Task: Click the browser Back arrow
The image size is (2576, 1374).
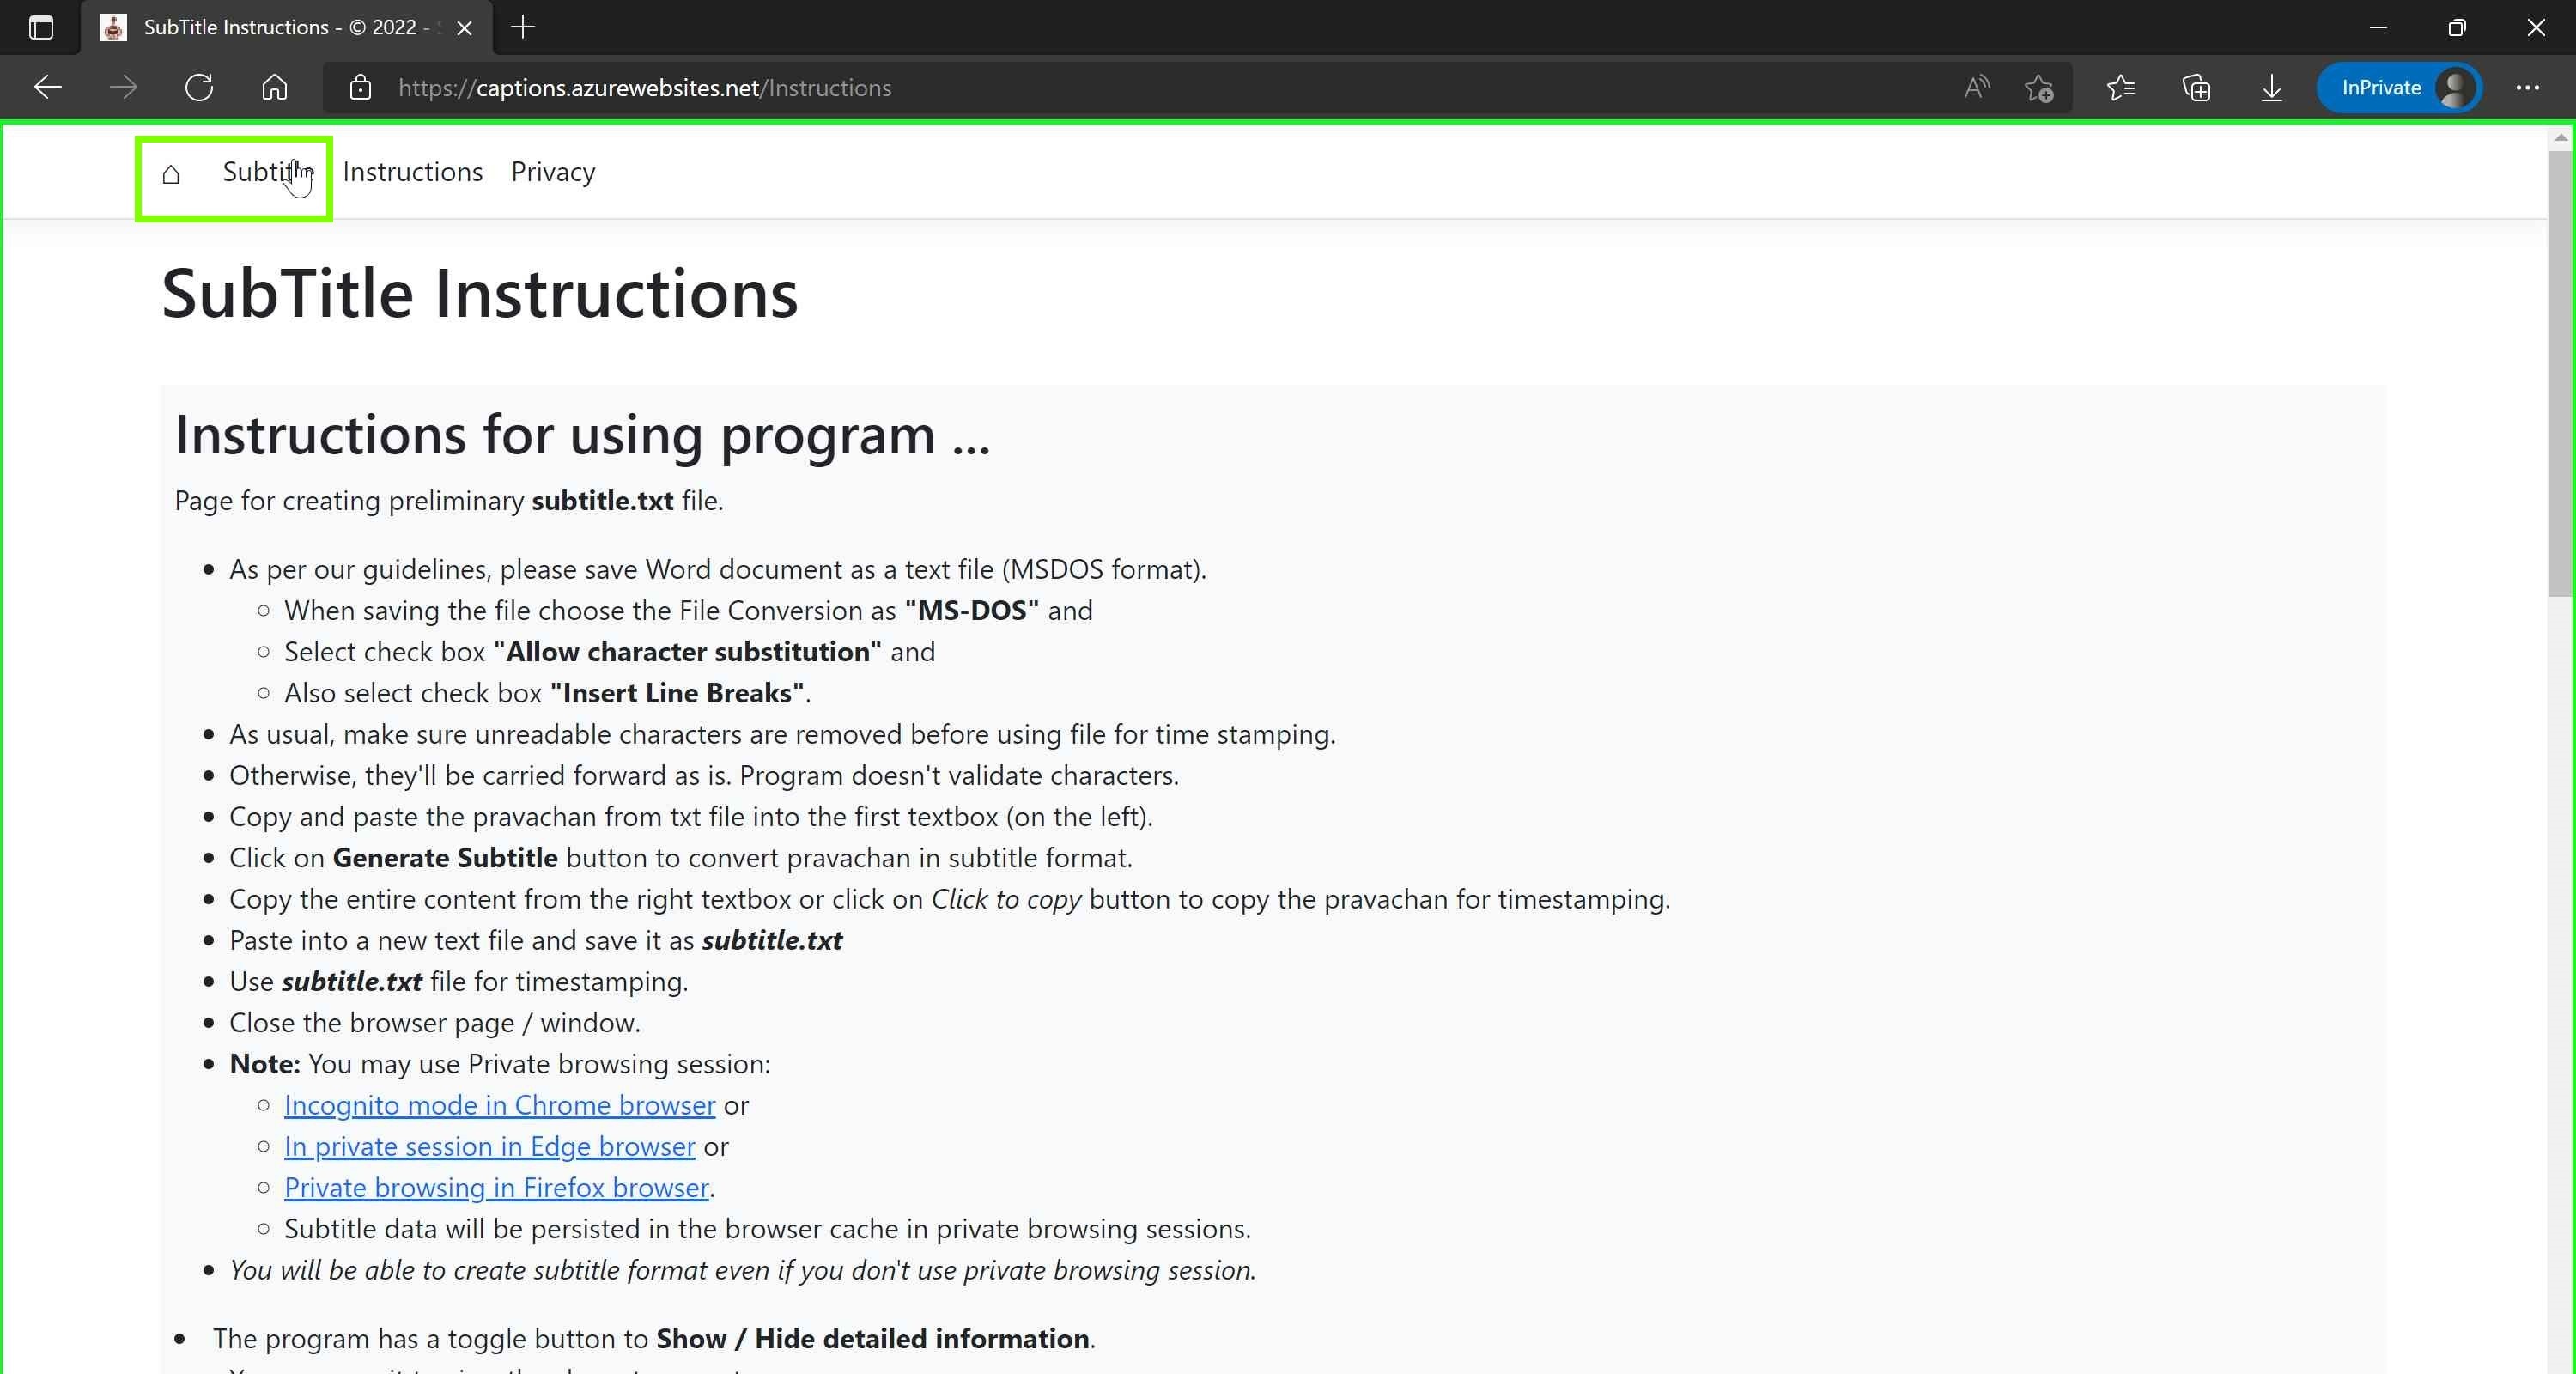Action: (x=48, y=88)
